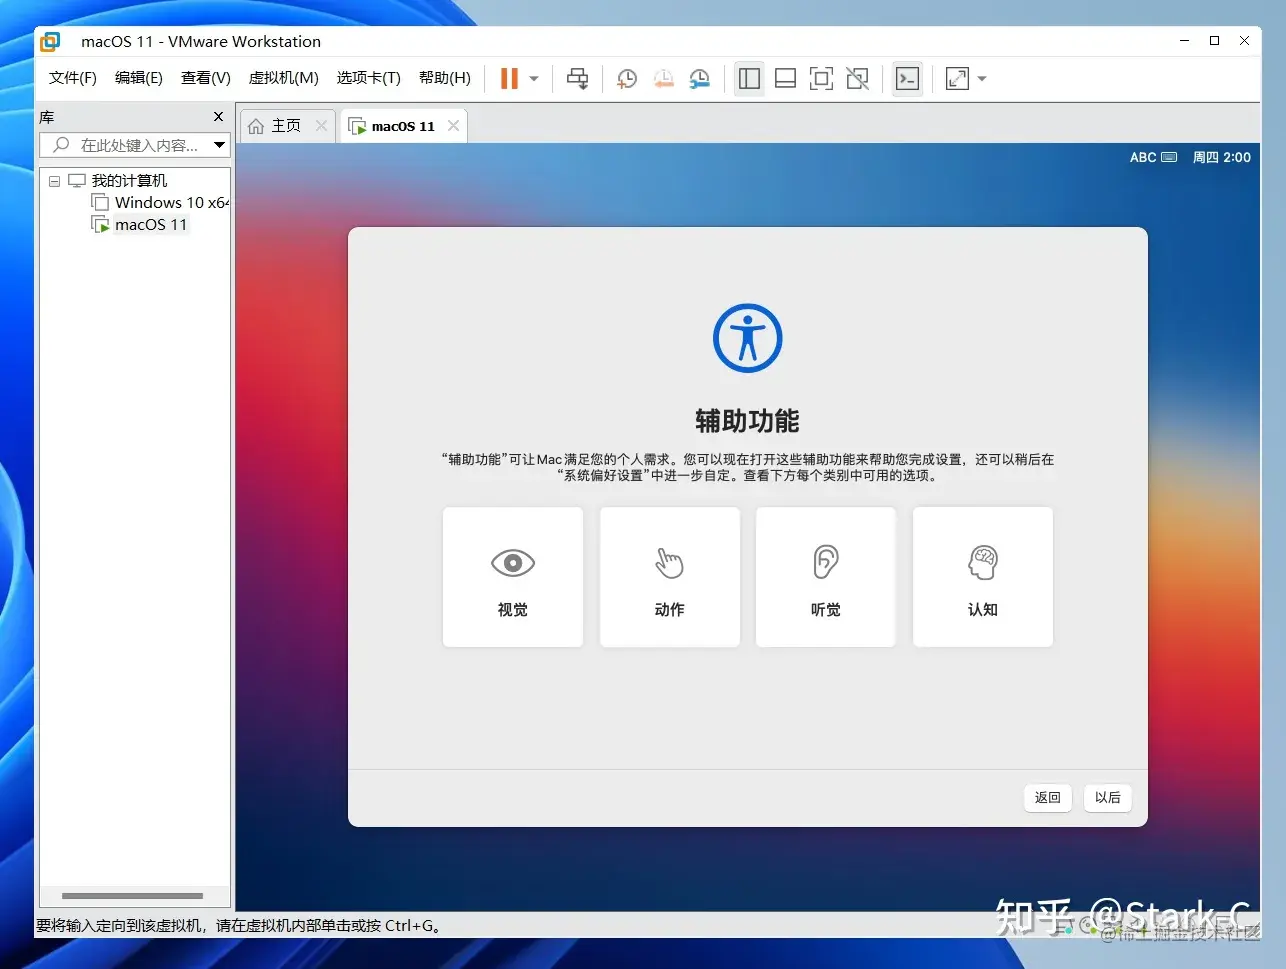Revert to the previous snapshot icon
Viewport: 1286px width, 969px height.
[663, 79]
